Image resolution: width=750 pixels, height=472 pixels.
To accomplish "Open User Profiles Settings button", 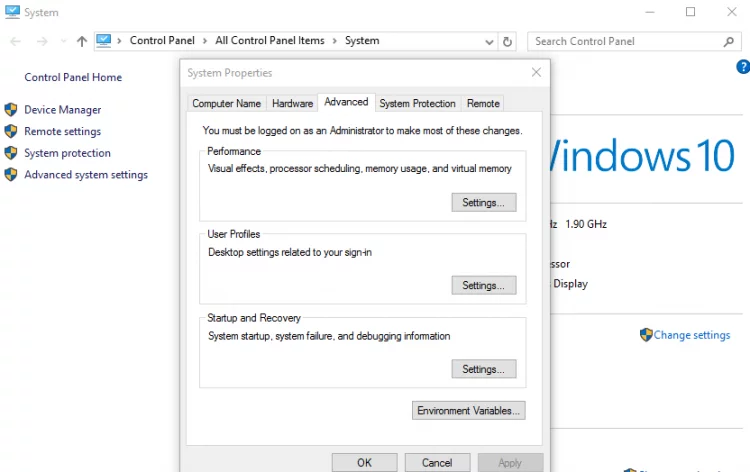I will pyautogui.click(x=484, y=285).
